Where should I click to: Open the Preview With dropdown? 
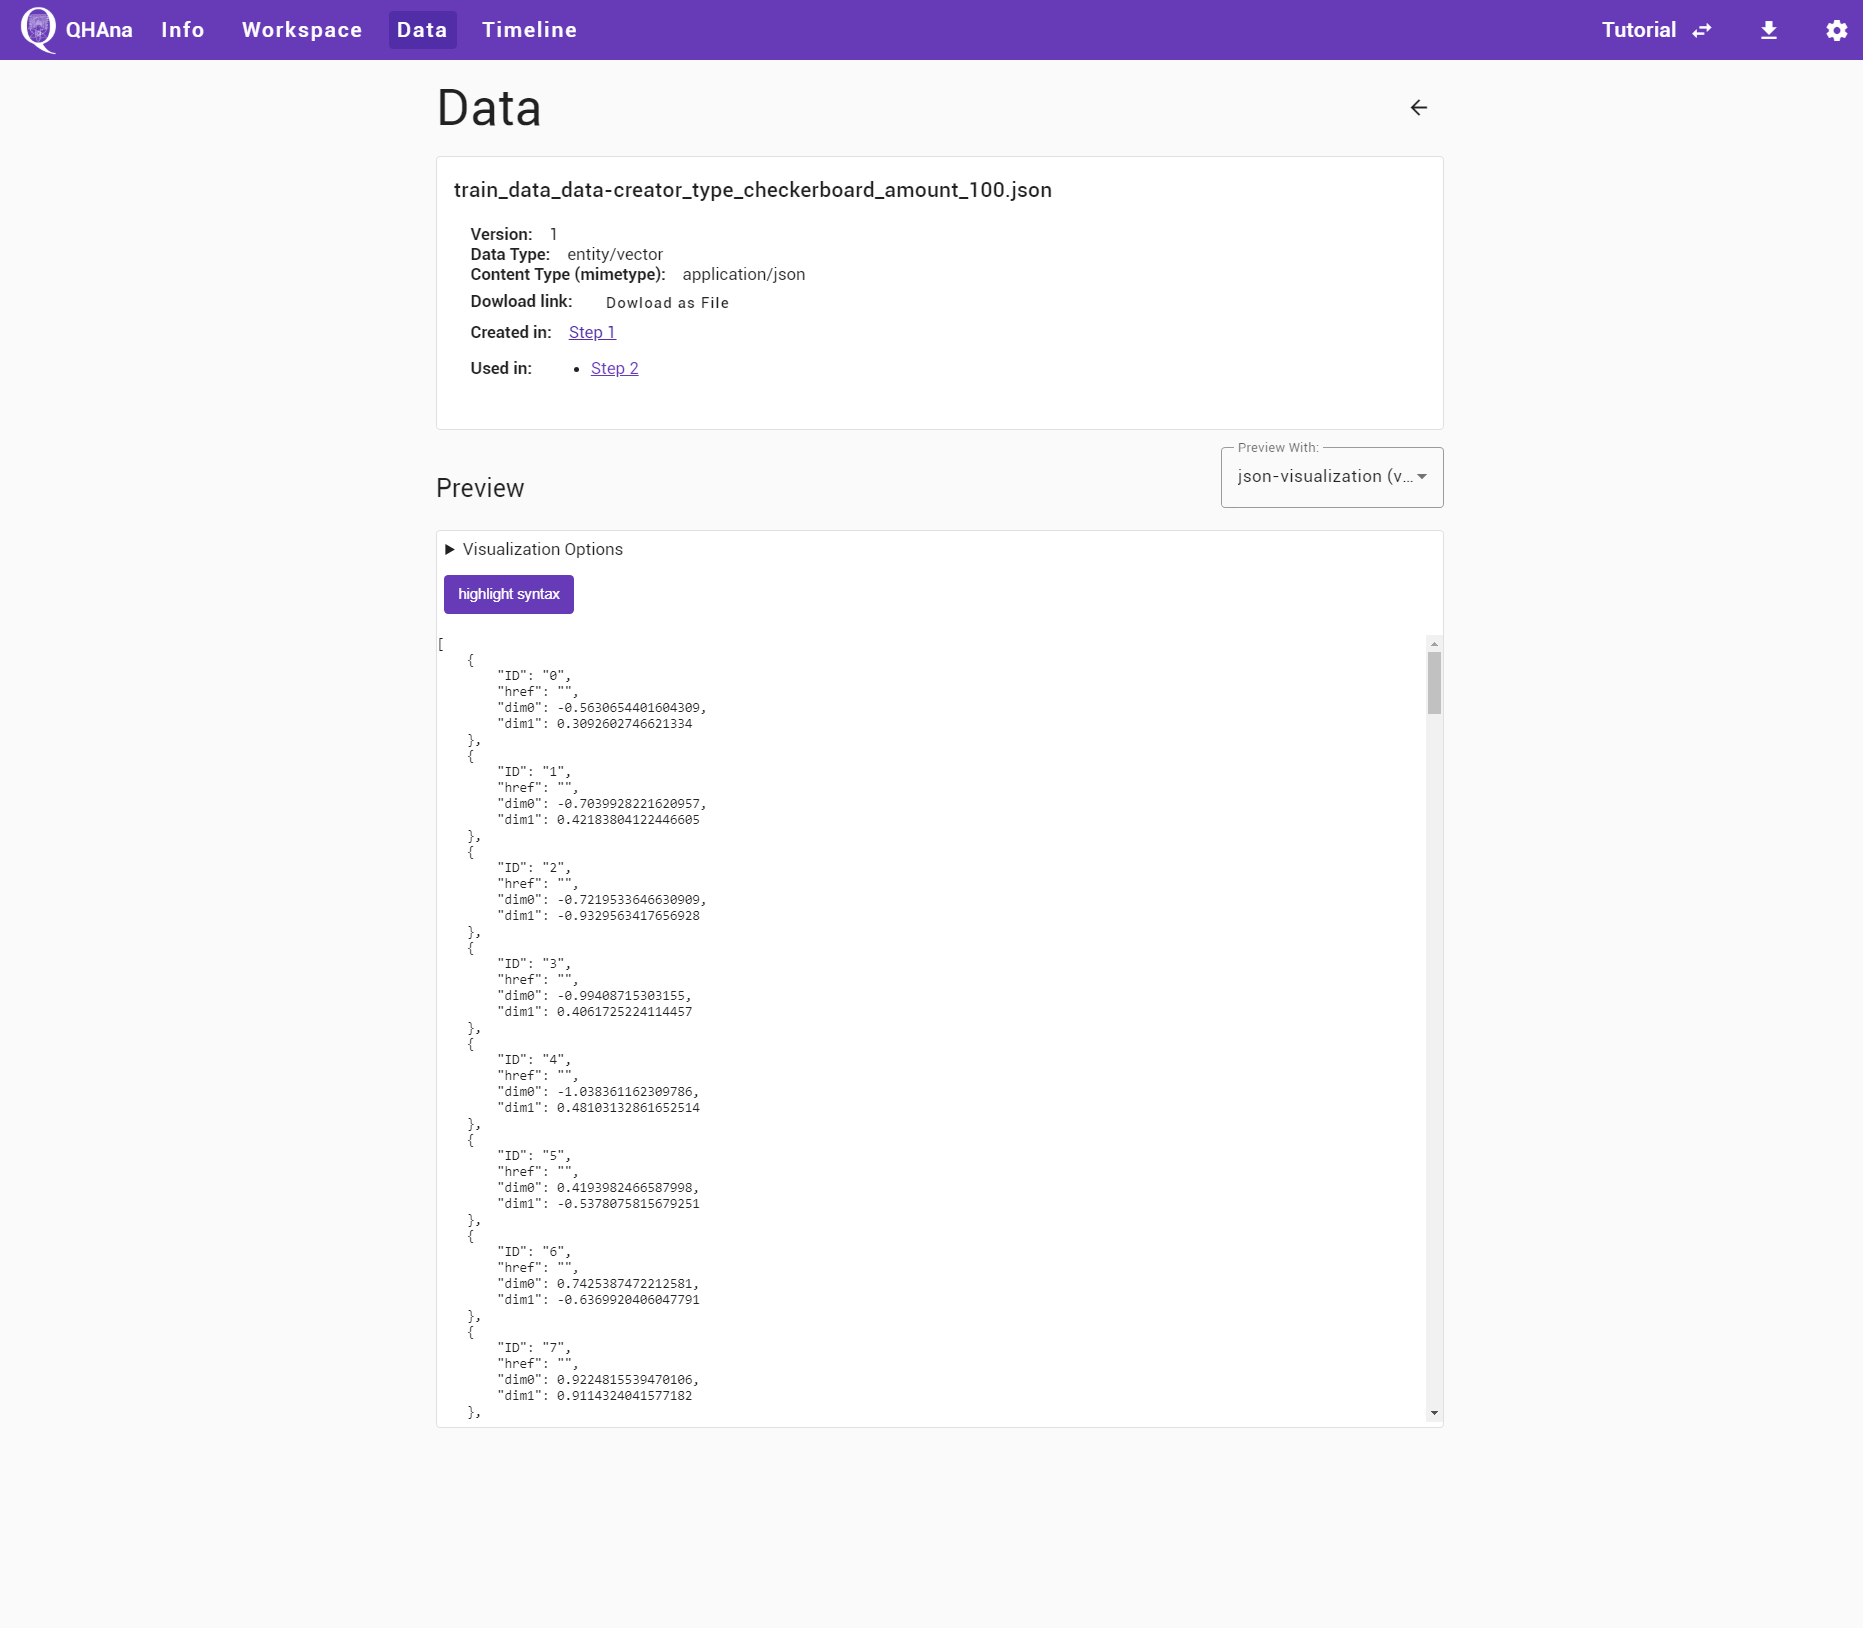[1331, 477]
